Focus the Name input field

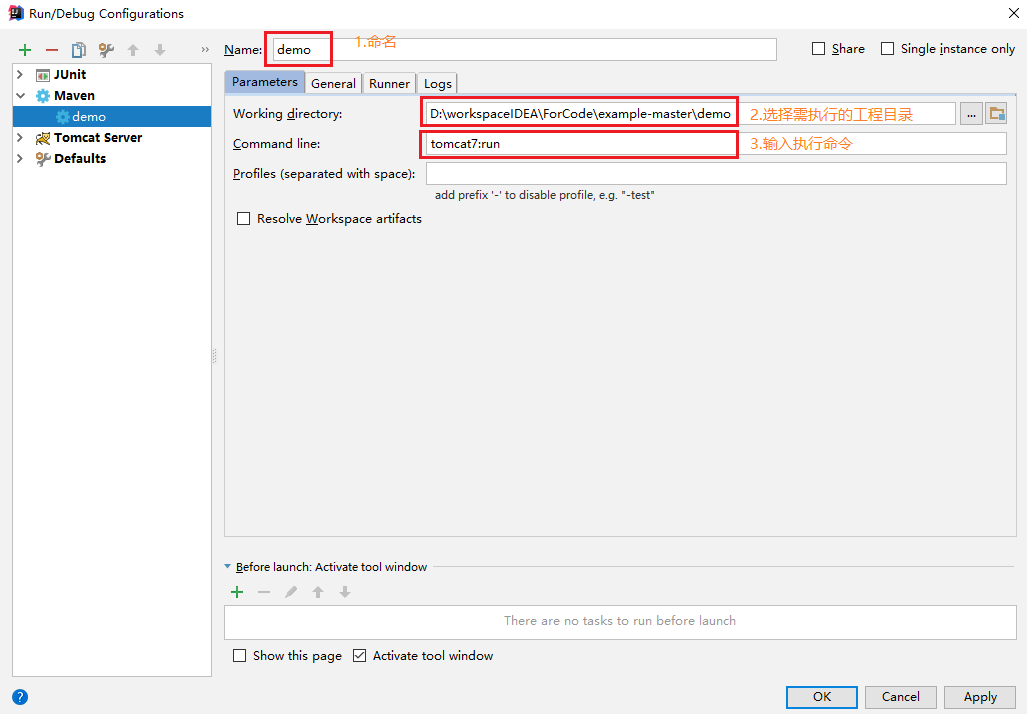[x=525, y=50]
